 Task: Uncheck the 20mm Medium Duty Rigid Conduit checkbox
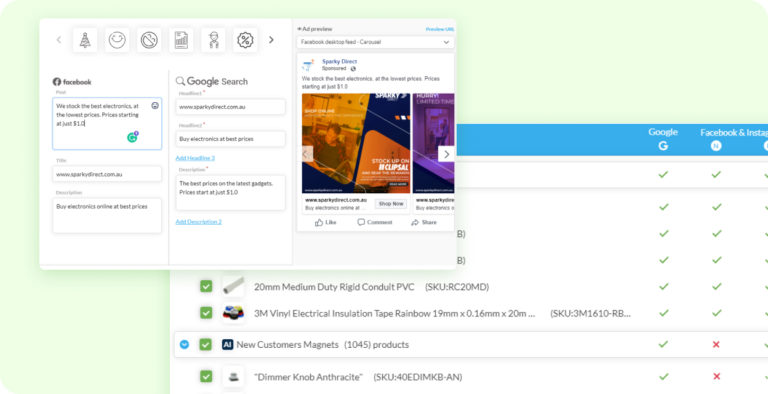(206, 286)
